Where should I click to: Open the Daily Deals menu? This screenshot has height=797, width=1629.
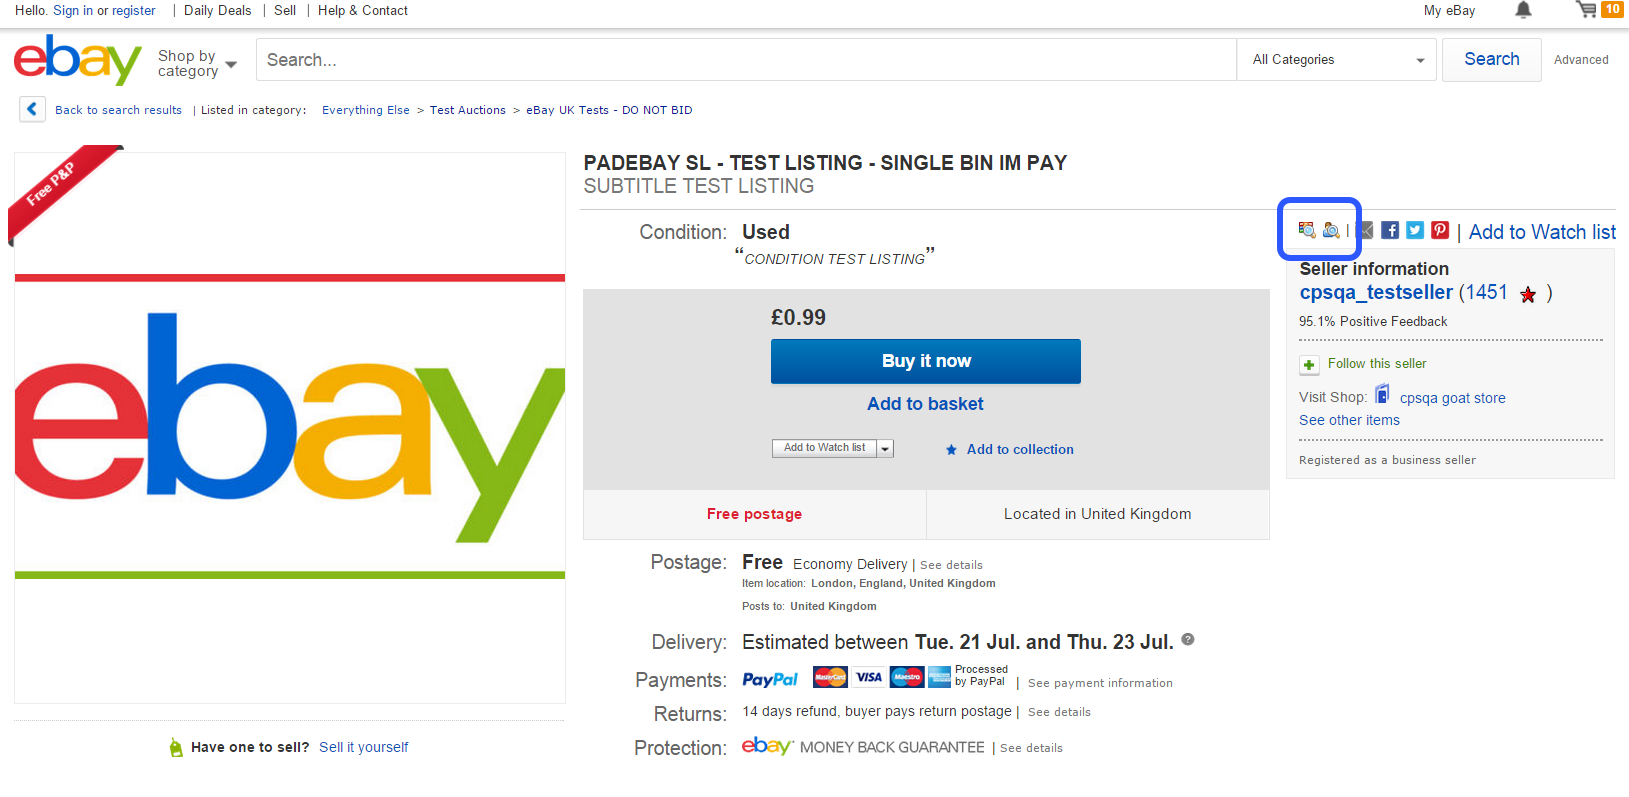click(x=218, y=10)
